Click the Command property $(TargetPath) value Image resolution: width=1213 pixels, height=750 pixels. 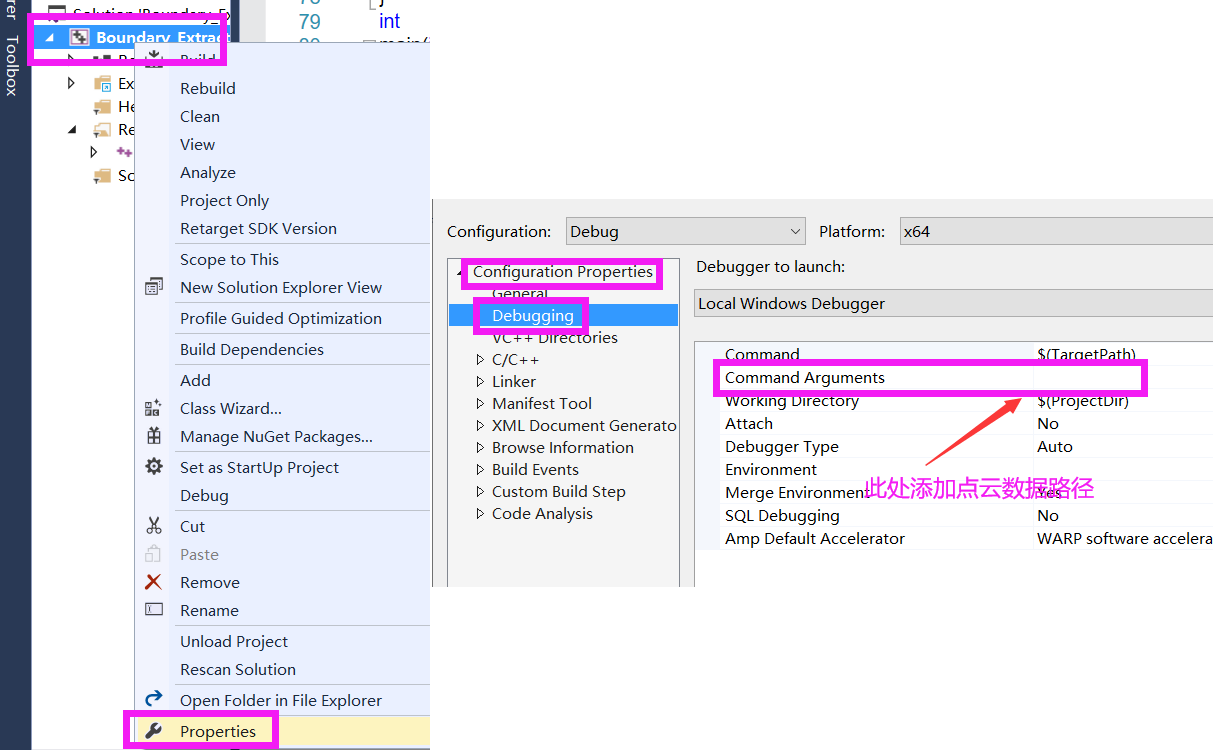[1086, 354]
